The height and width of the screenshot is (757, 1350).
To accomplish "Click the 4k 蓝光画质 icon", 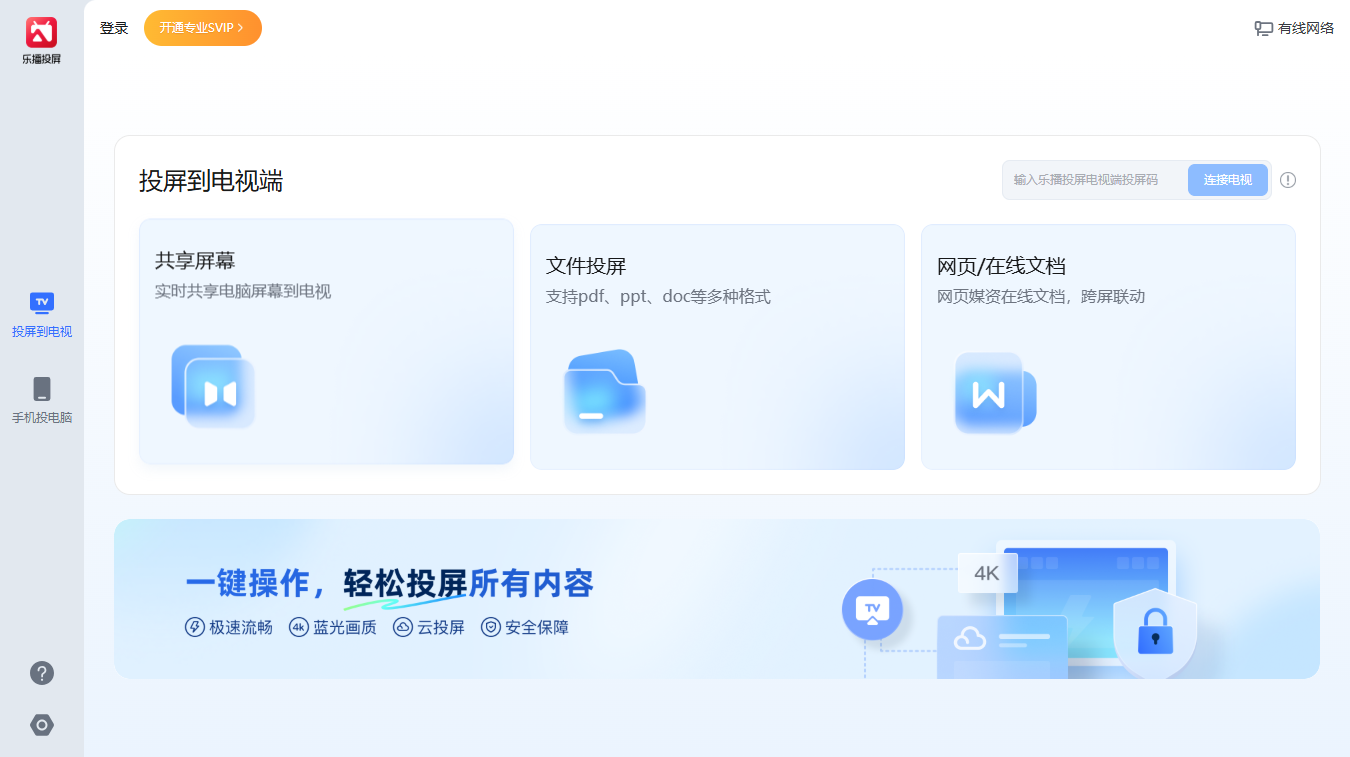I will point(299,627).
